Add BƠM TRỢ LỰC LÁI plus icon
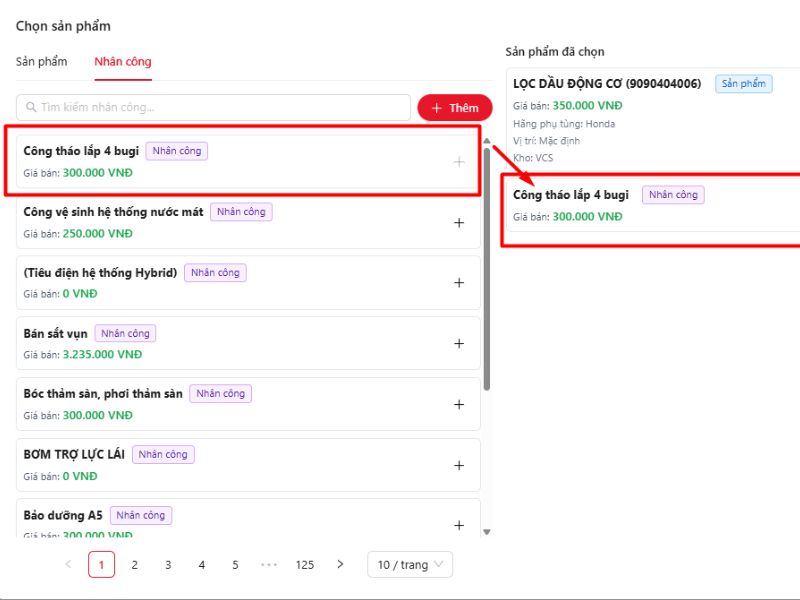This screenshot has width=800, height=600. [459, 465]
